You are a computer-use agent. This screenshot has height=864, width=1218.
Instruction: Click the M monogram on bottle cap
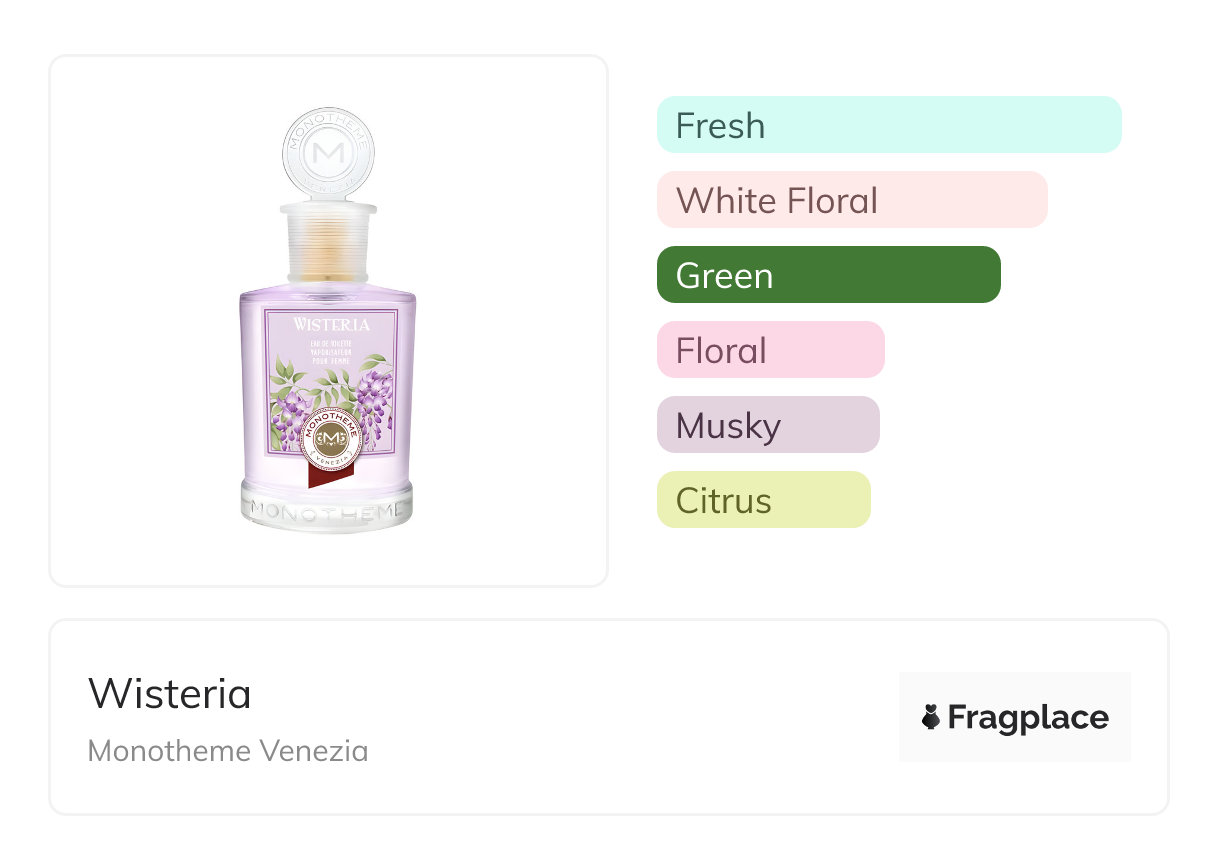[327, 156]
